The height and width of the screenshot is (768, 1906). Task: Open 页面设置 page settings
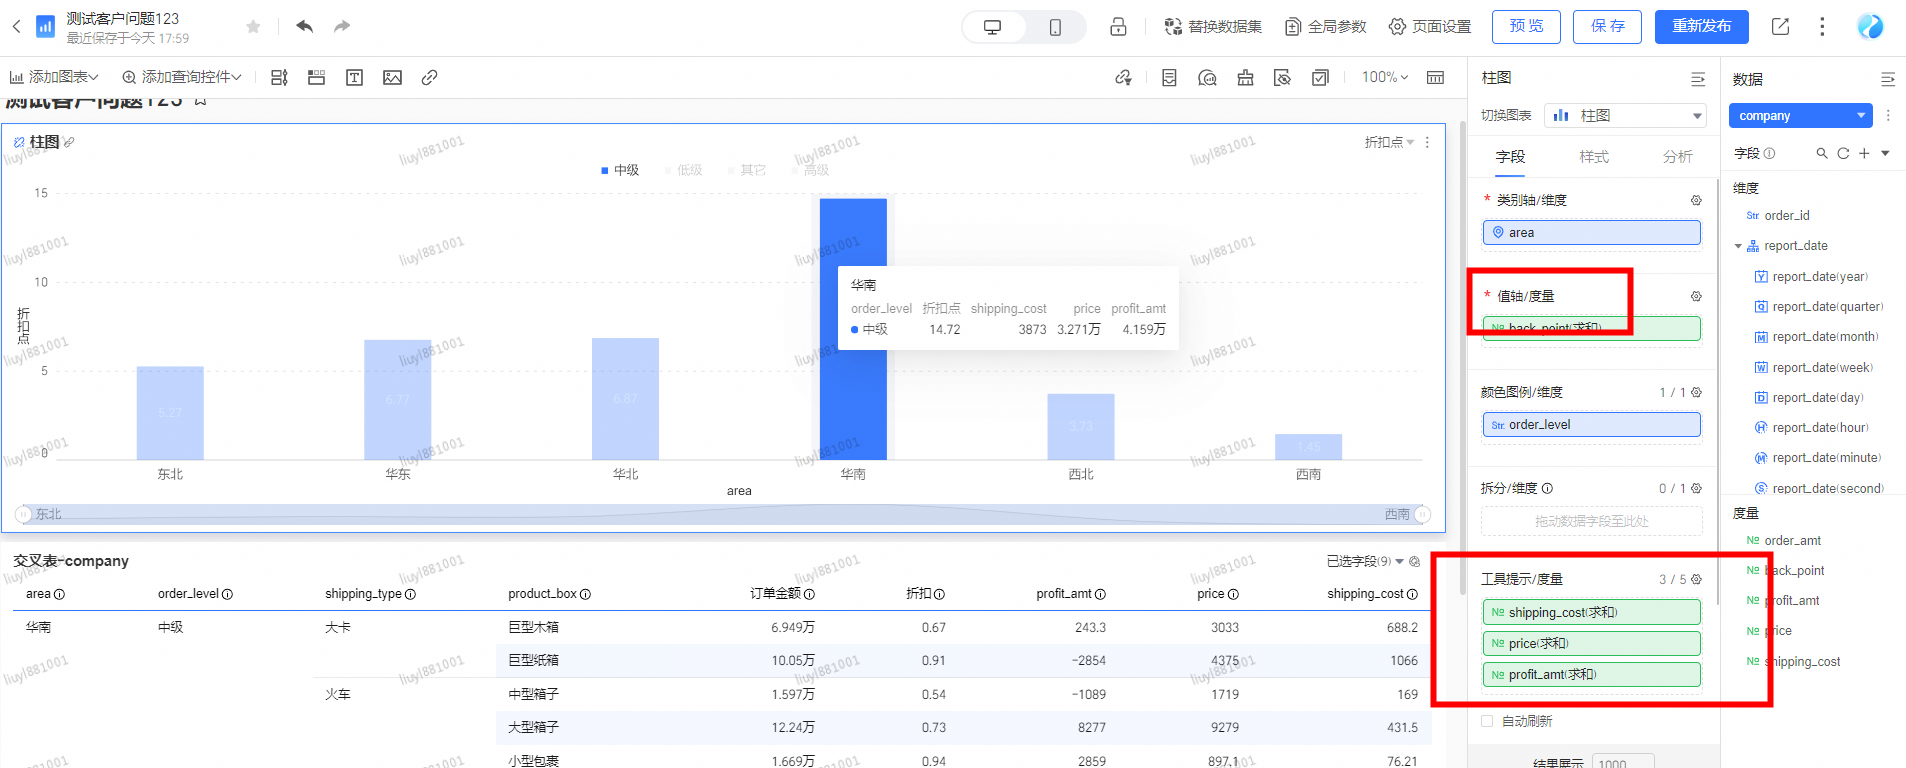(1430, 27)
